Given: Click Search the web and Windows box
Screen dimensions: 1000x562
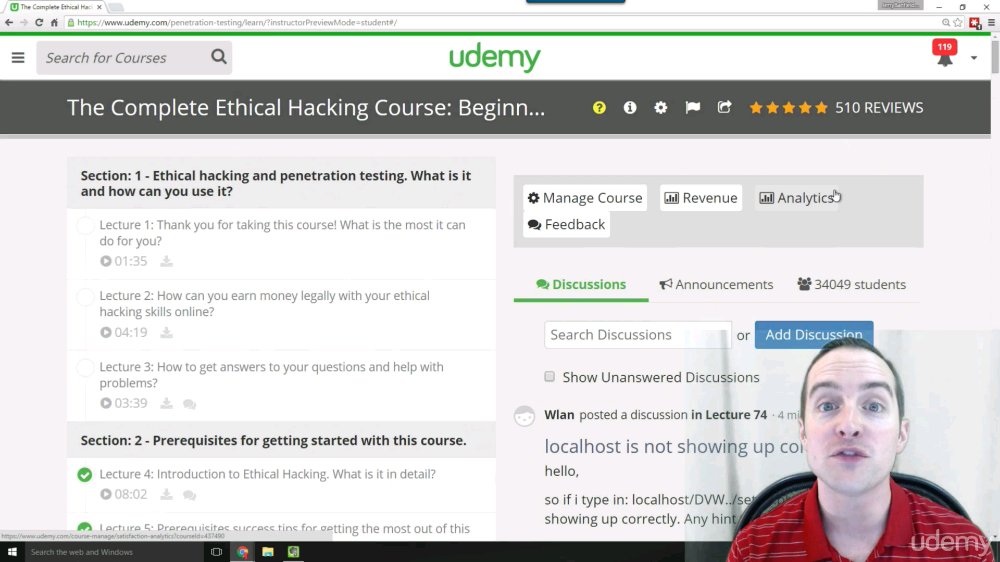Looking at the screenshot, I should [115, 552].
